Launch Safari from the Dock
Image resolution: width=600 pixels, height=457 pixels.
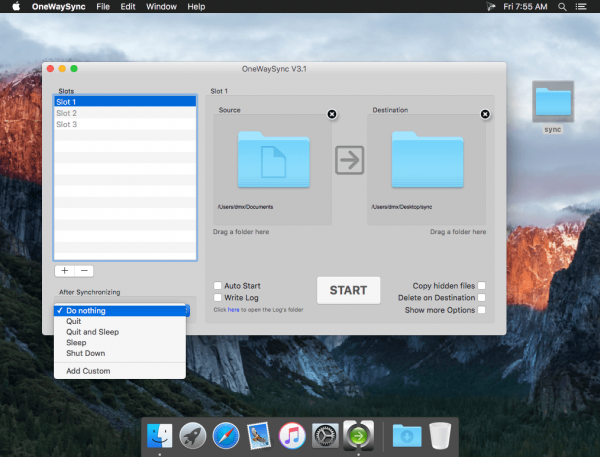pos(226,436)
